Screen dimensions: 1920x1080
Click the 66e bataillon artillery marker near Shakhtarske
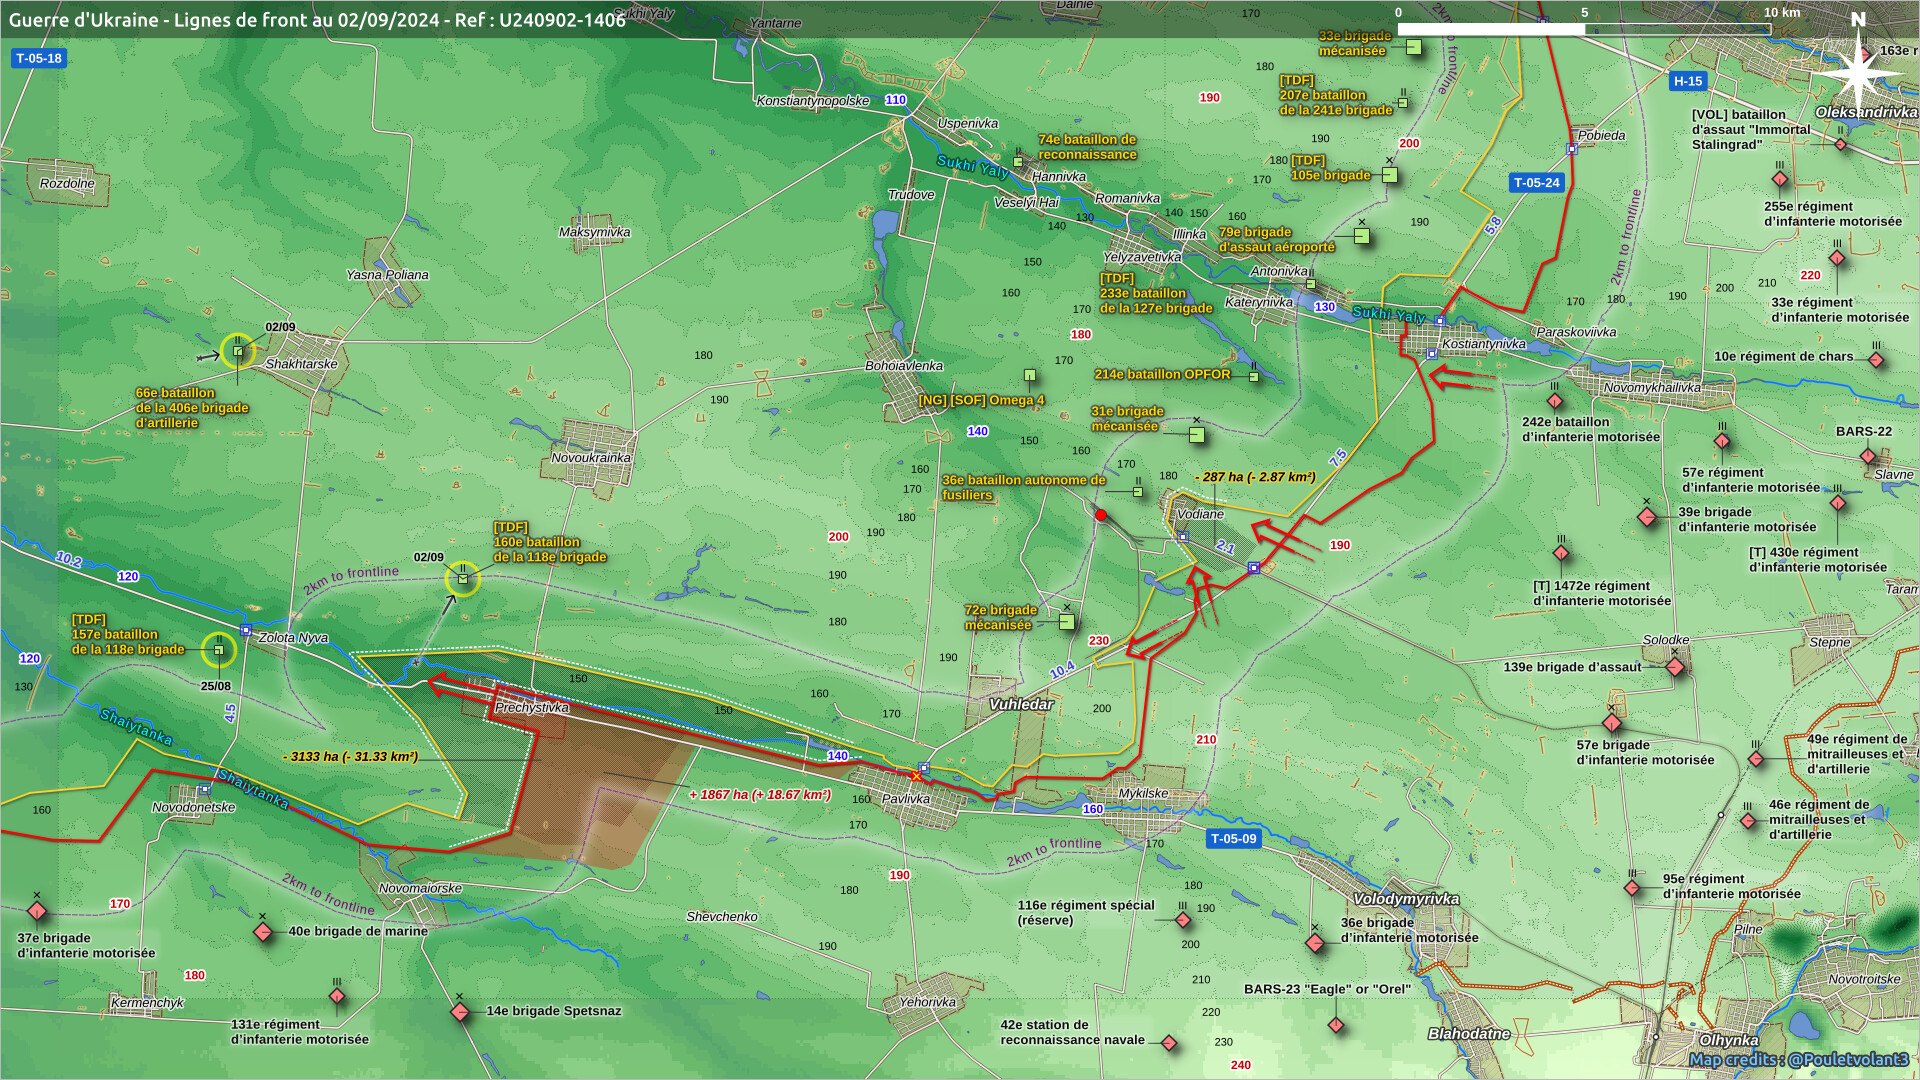238,351
